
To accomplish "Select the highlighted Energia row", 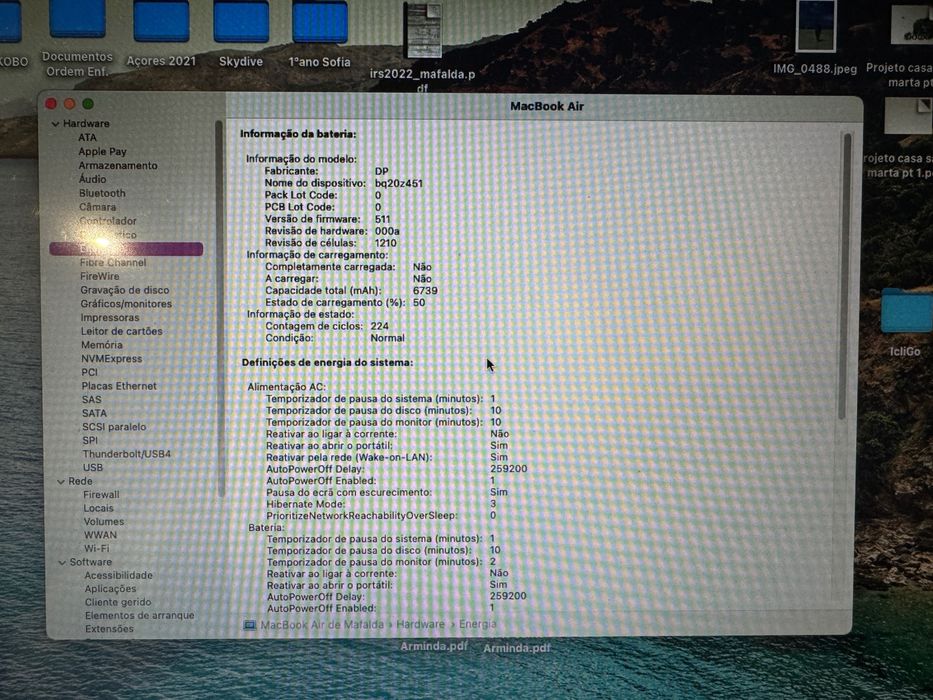I will pos(126,249).
